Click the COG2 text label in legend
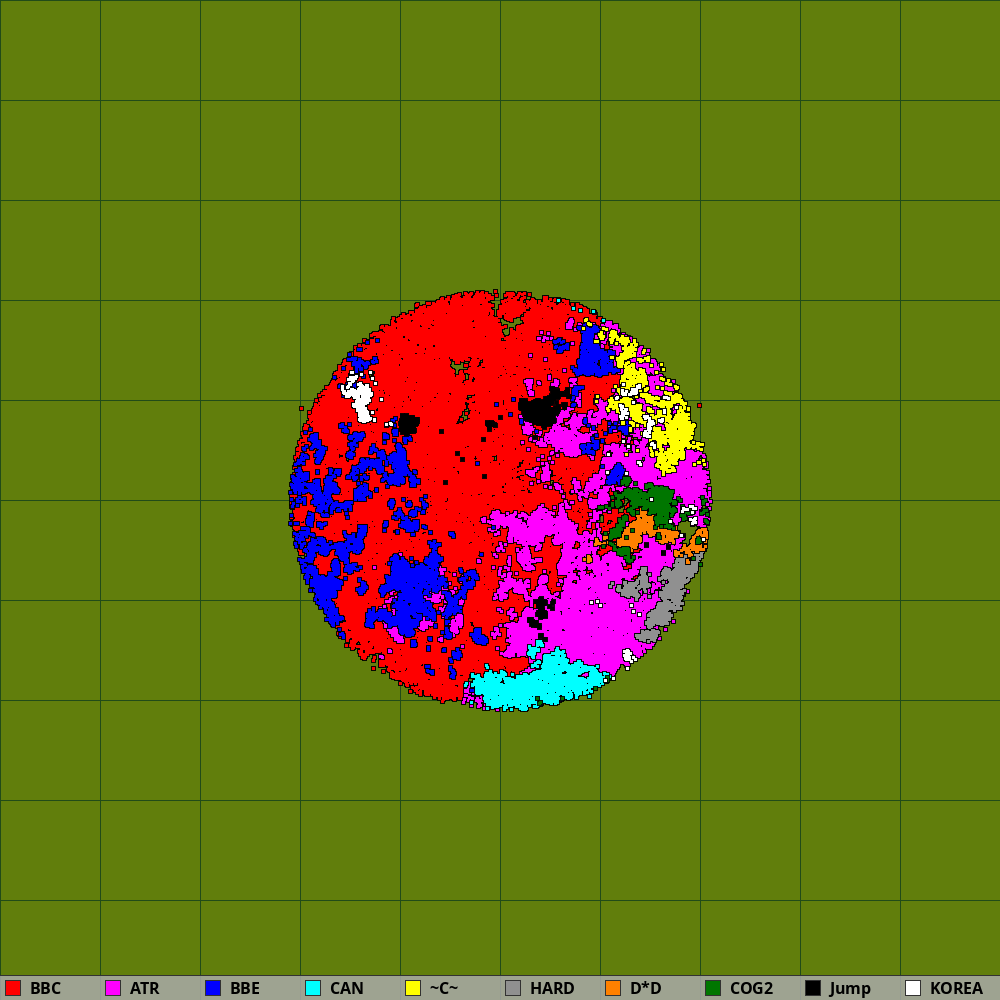1000x1000 pixels. tap(751, 988)
